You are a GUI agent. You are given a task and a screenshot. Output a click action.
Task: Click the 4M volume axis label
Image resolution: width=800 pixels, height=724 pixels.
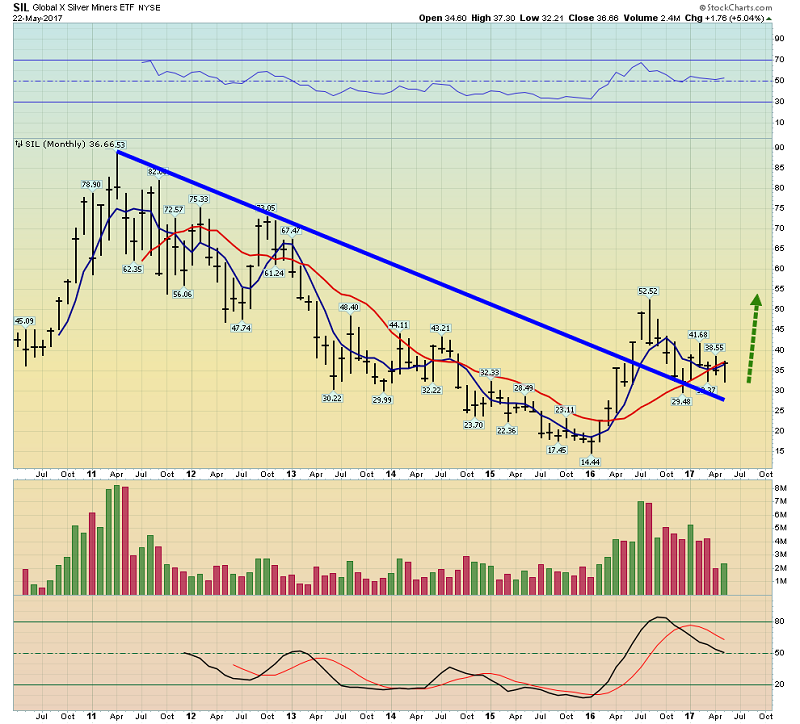(781, 541)
